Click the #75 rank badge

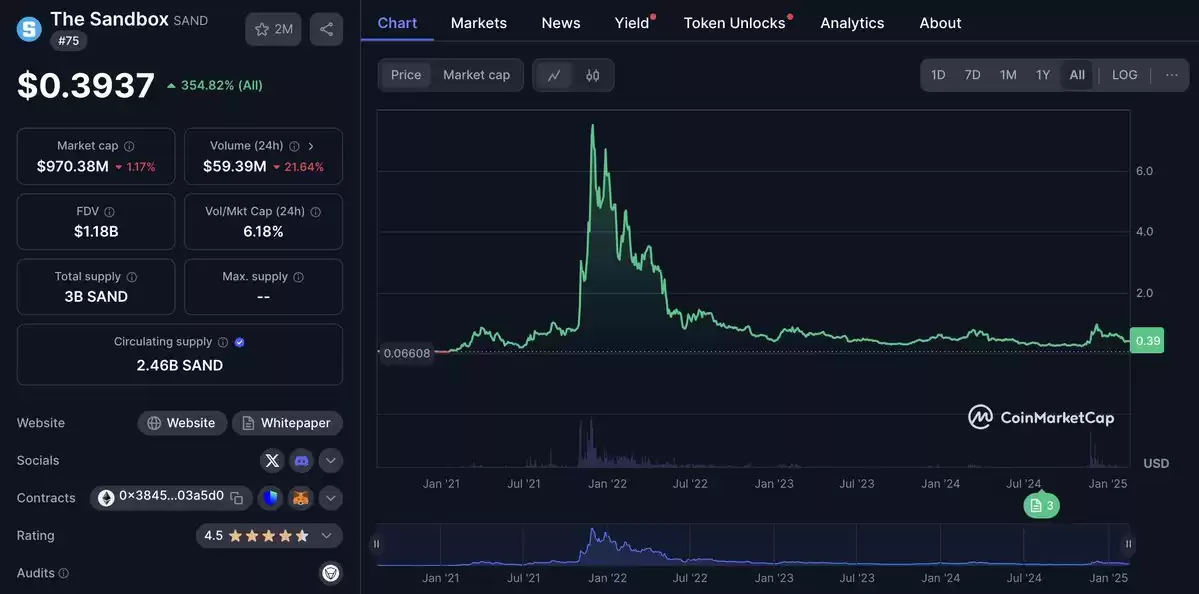(69, 41)
